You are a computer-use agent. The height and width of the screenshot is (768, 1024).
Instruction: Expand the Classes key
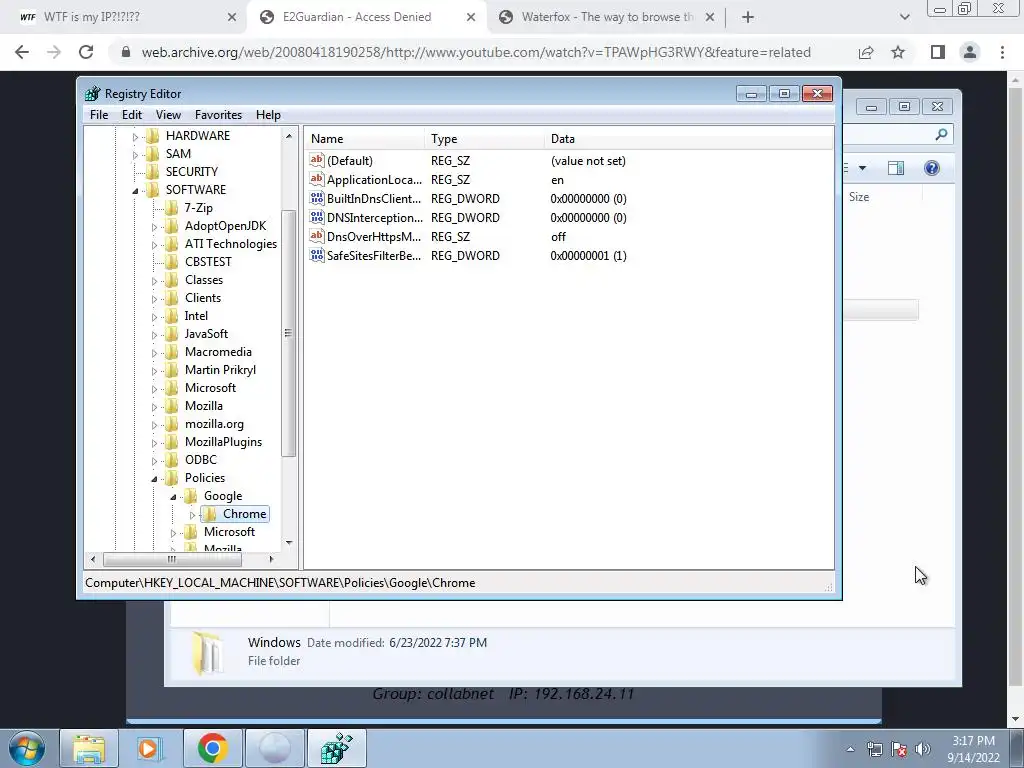pyautogui.click(x=154, y=281)
